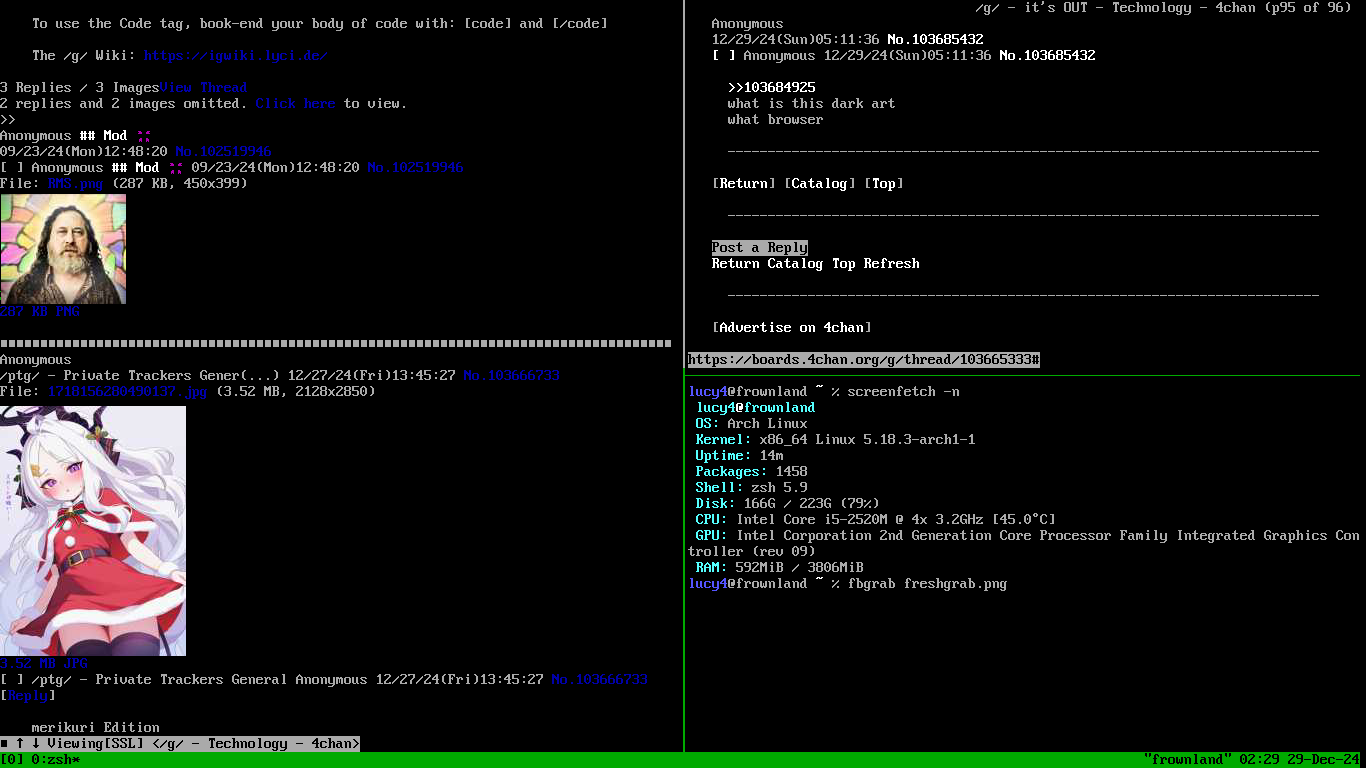Click the 'what browser' line
The image size is (1366, 768).
coord(775,119)
